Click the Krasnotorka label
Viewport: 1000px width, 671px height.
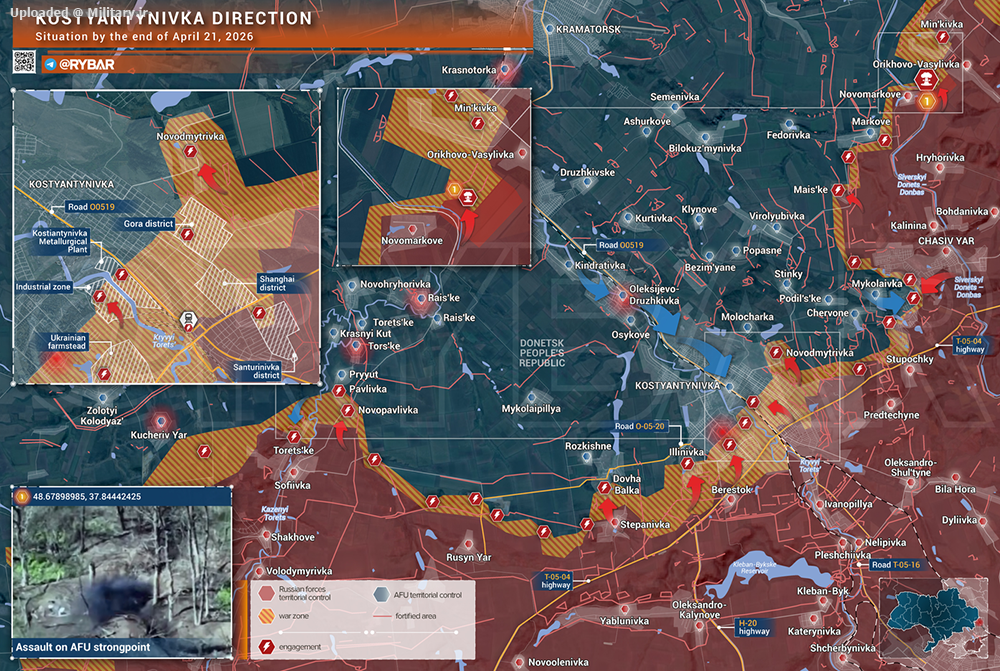tap(469, 70)
